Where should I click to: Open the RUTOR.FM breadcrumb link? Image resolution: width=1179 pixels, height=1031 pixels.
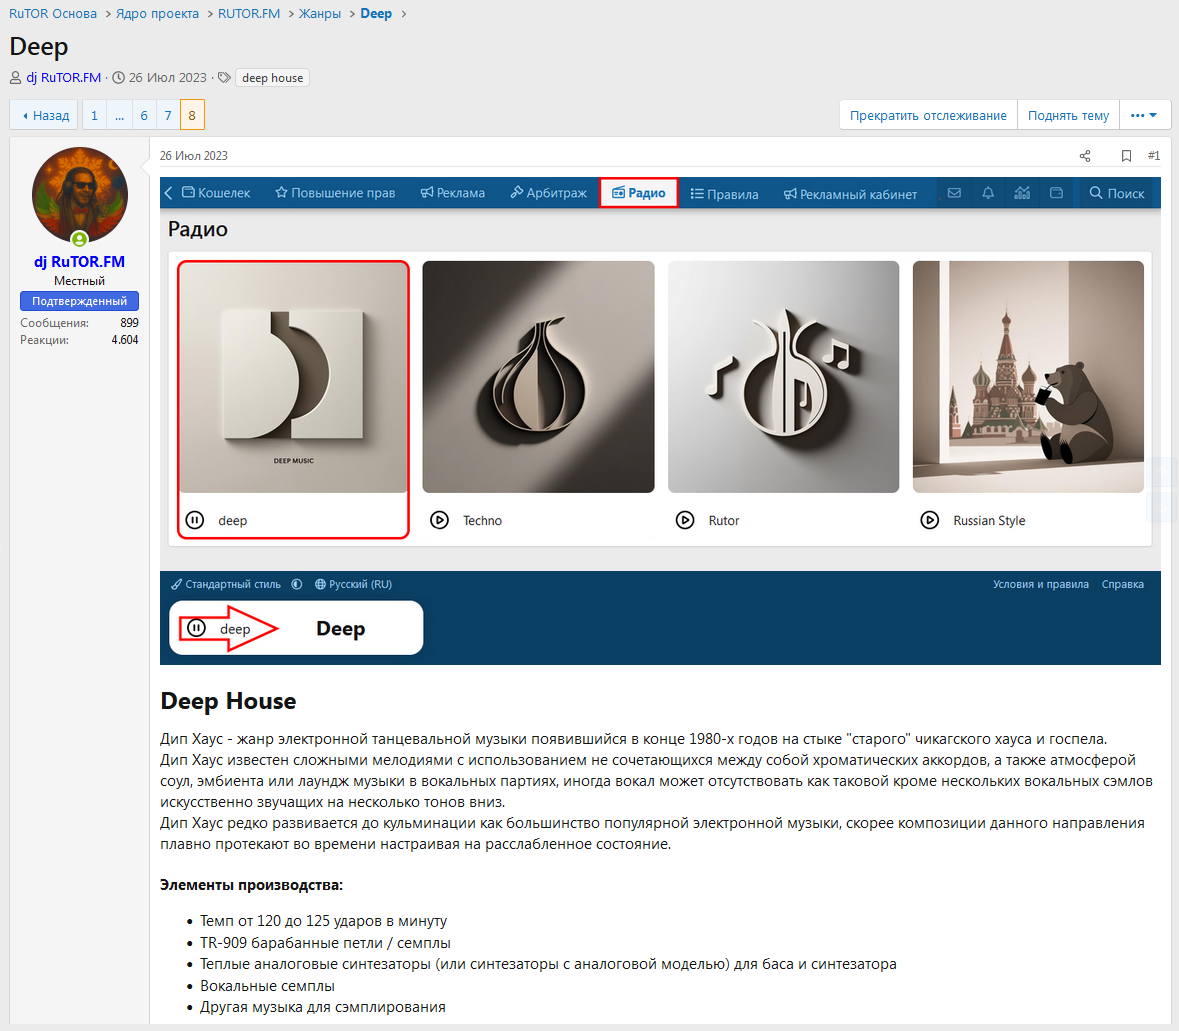[249, 14]
